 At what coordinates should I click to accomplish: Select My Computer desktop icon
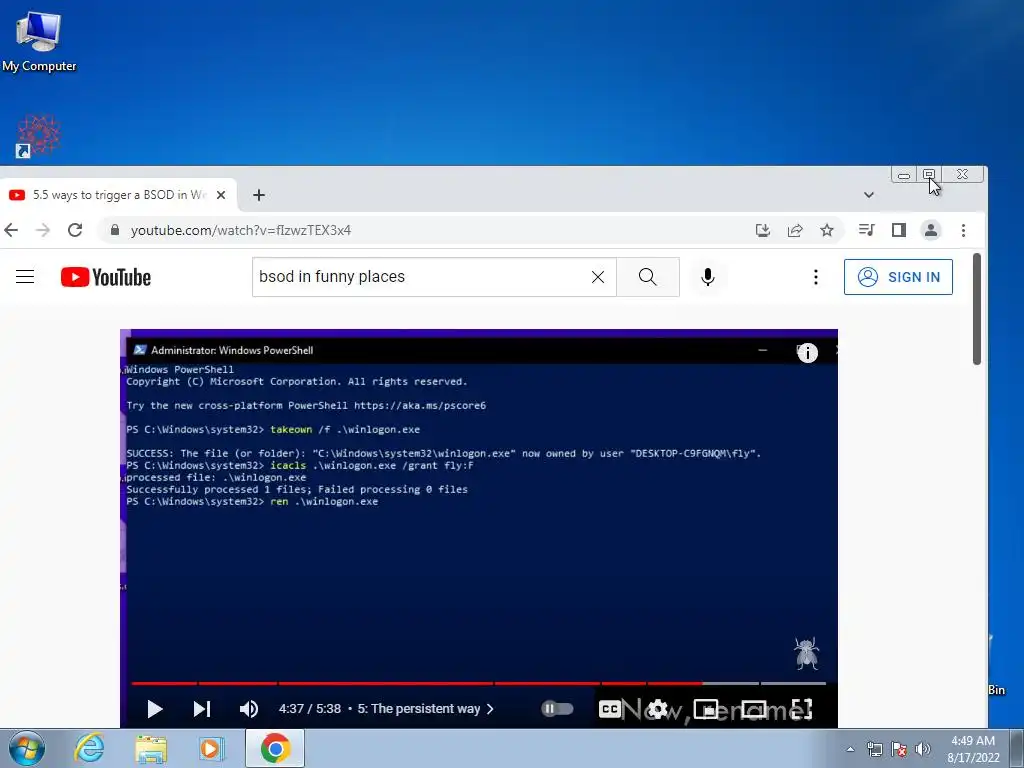(39, 42)
